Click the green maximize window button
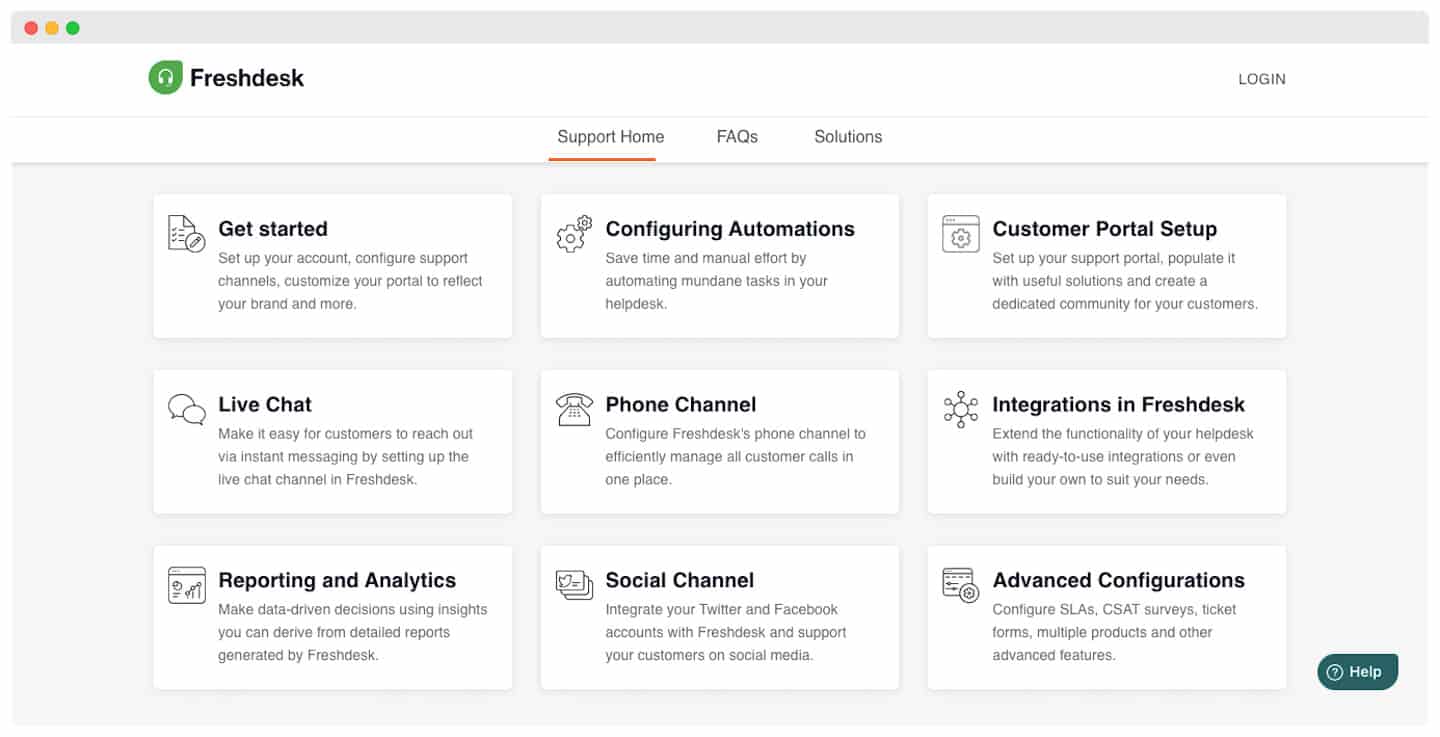 click(x=73, y=28)
